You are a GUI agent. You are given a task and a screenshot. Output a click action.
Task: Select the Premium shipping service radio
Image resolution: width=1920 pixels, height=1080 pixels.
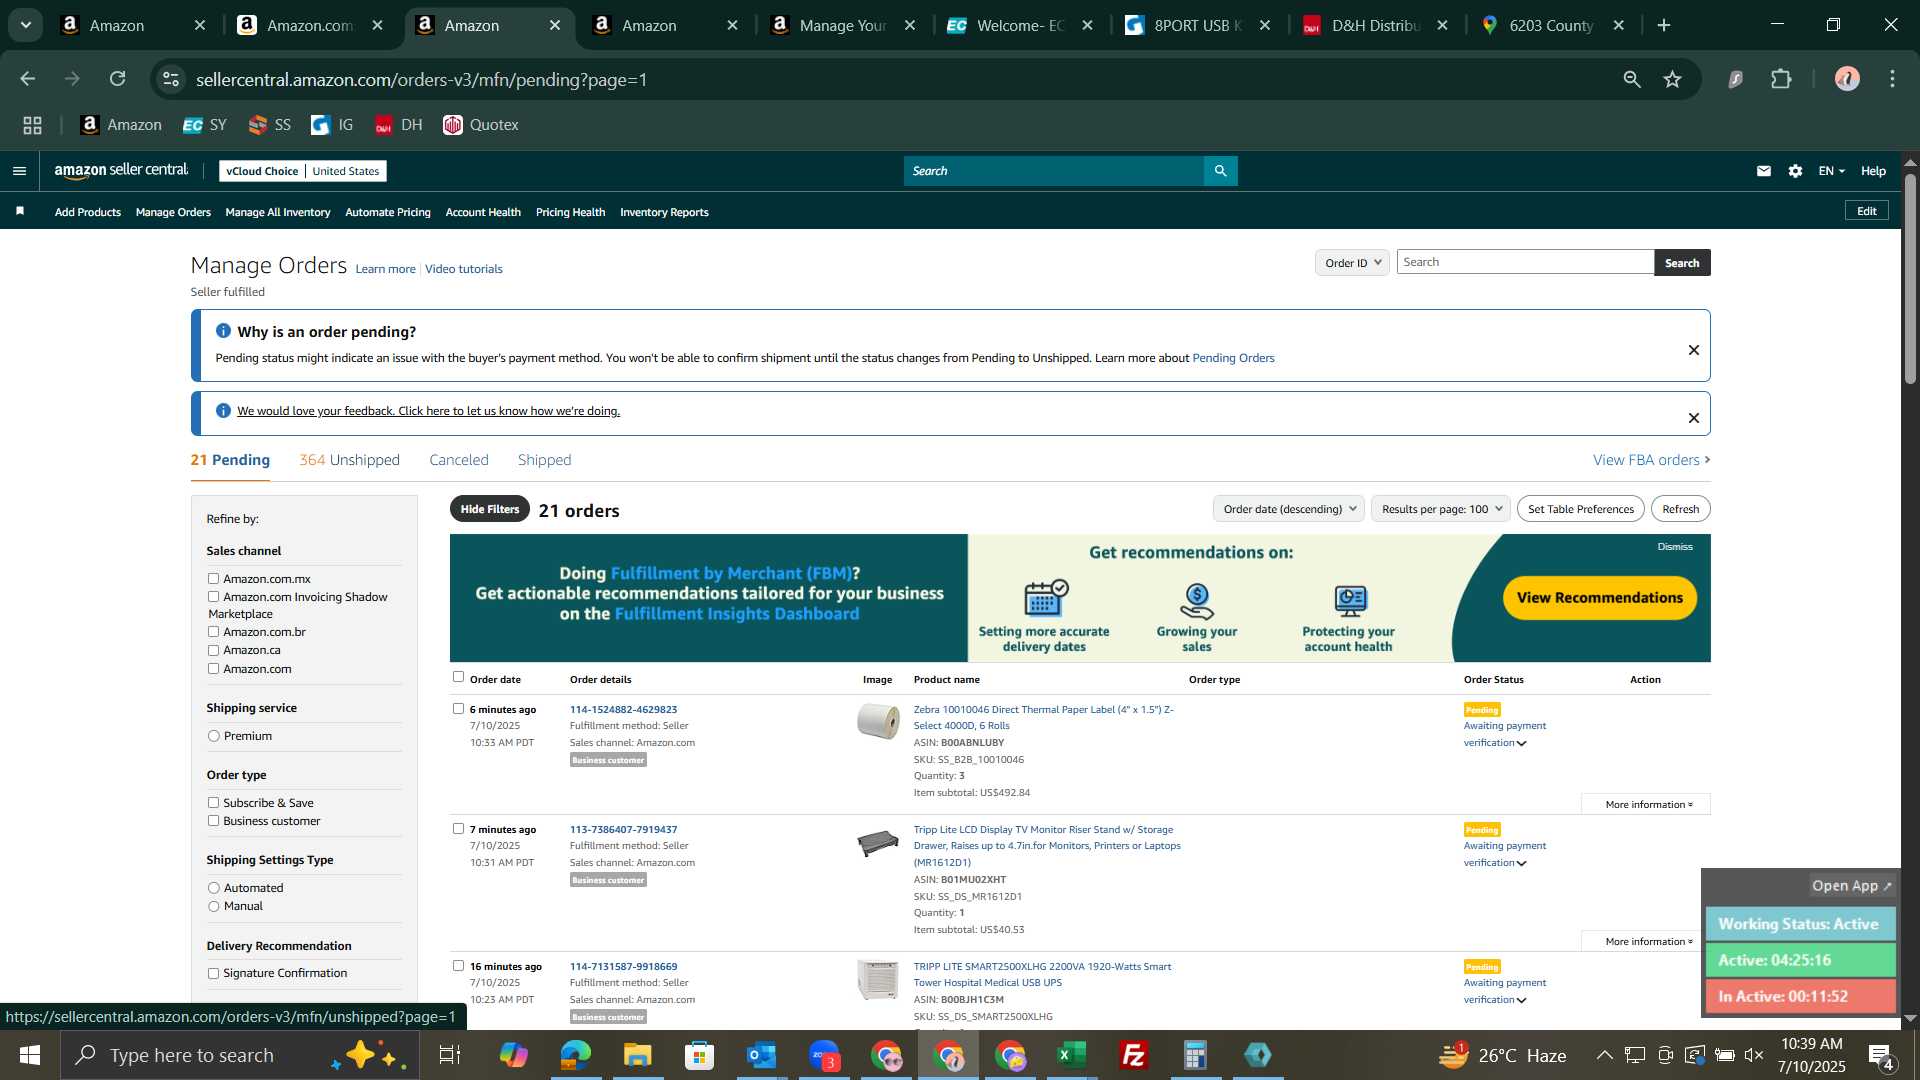click(213, 736)
